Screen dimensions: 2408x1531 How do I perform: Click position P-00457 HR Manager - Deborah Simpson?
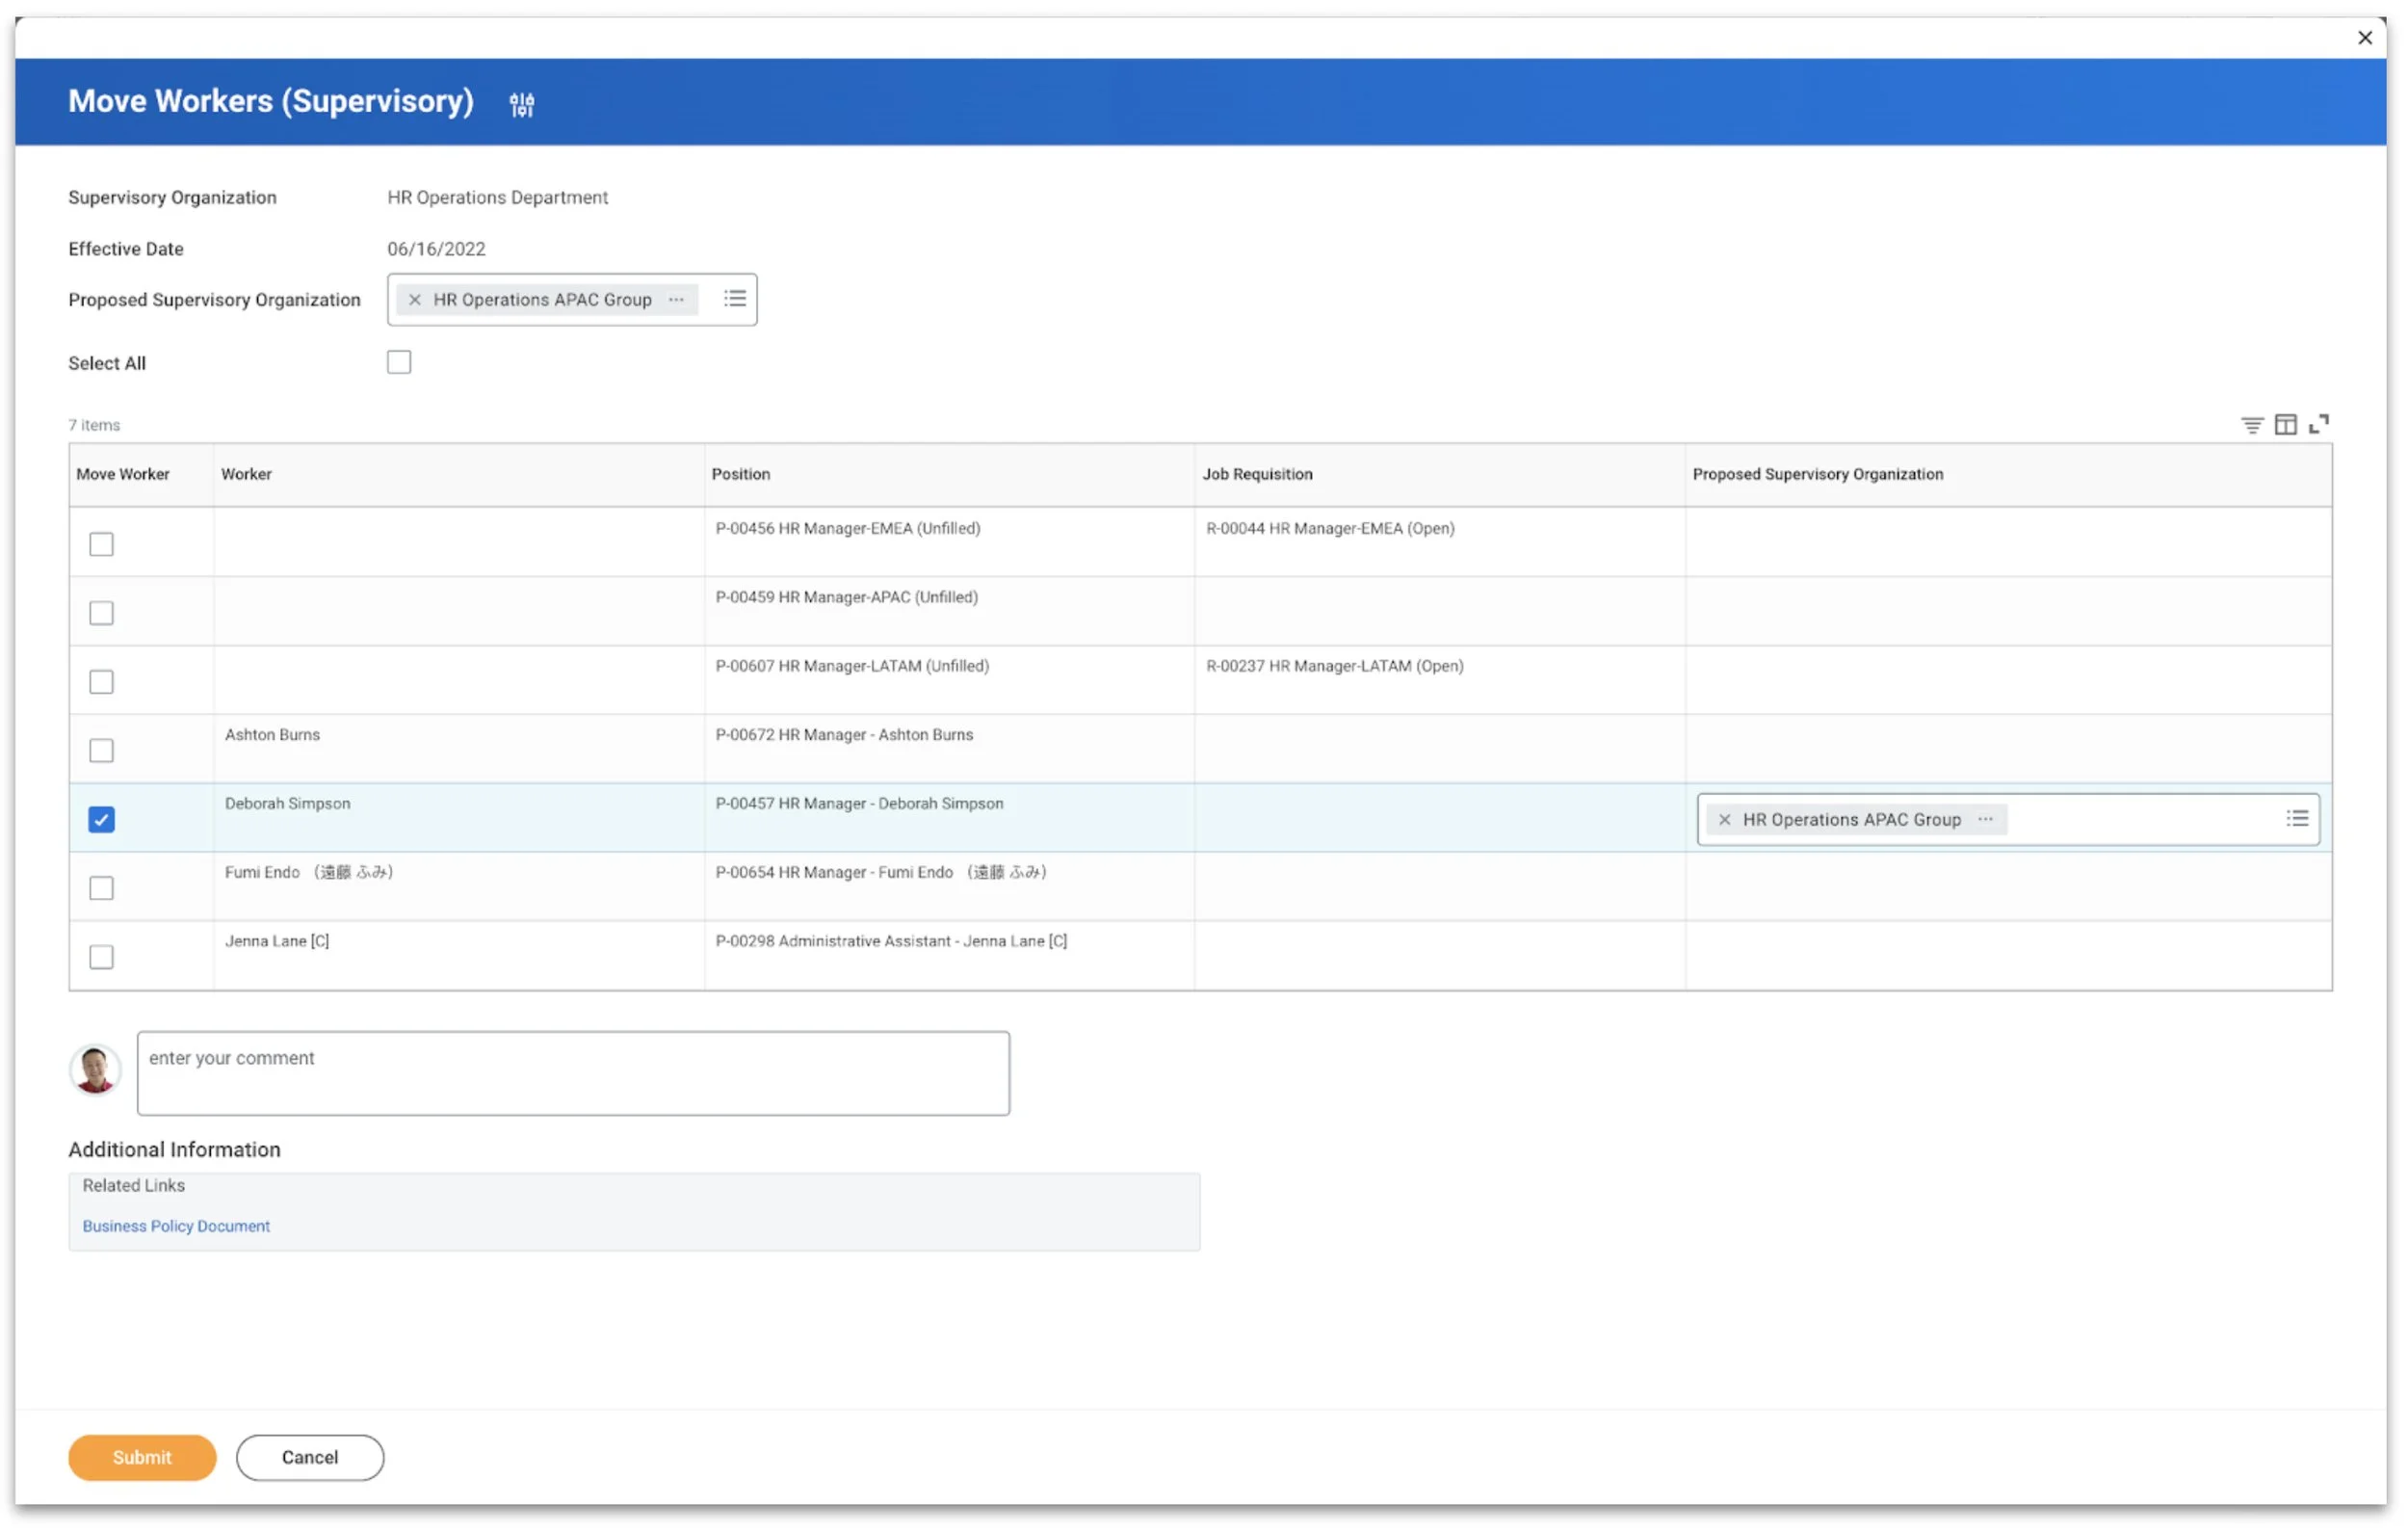[x=859, y=803]
